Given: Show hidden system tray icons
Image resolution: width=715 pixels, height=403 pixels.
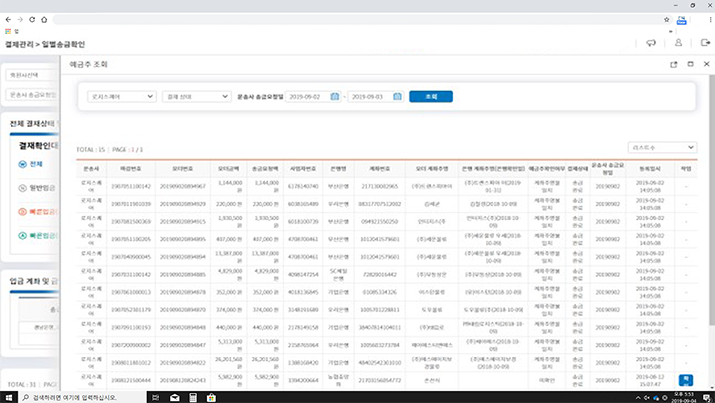Looking at the screenshot, I should pos(637,398).
